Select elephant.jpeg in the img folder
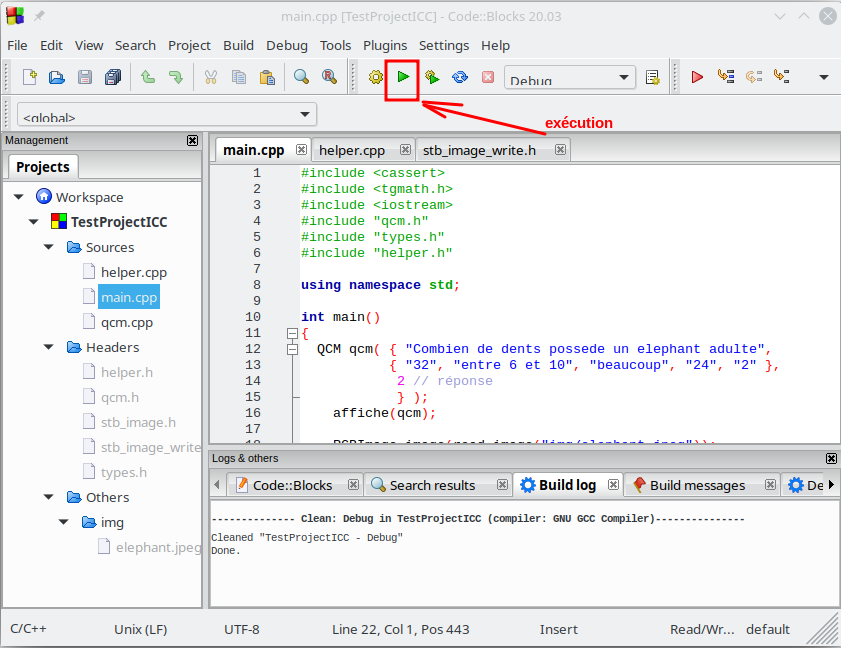 (159, 547)
